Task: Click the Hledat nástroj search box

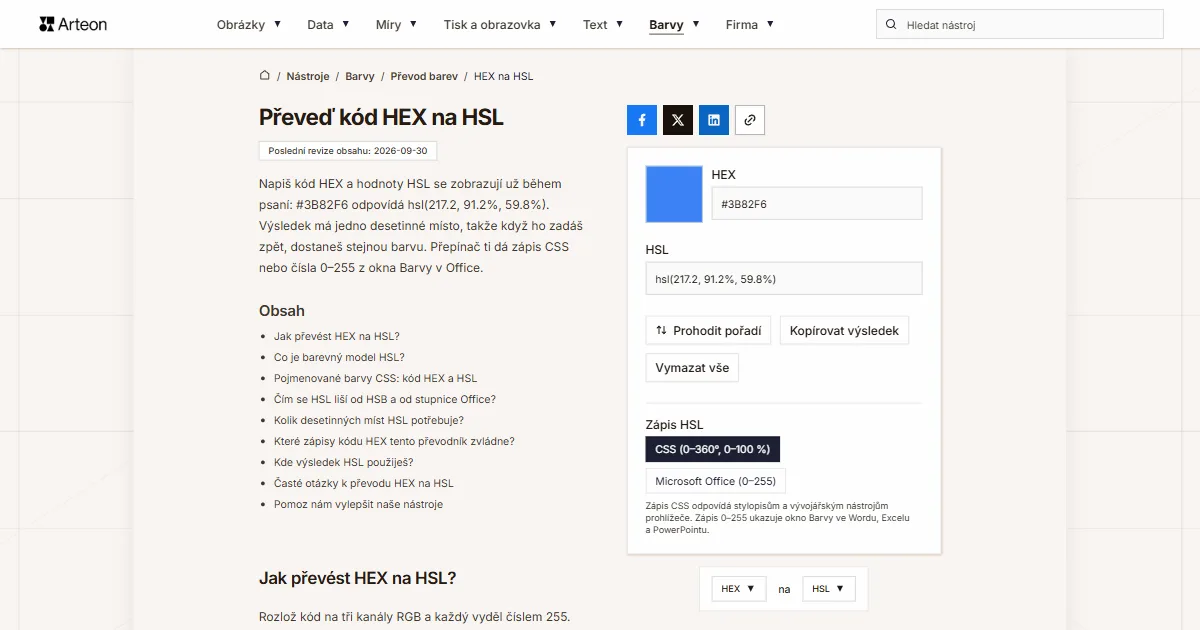Action: tap(1020, 24)
